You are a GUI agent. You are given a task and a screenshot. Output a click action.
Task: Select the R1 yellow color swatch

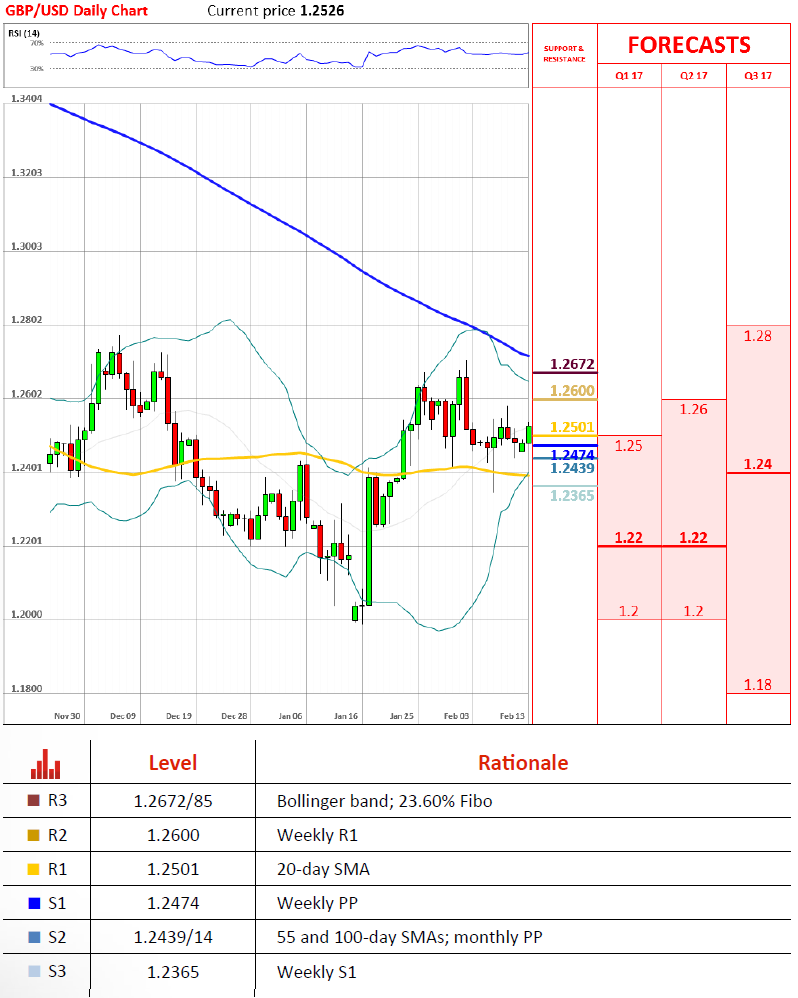click(34, 869)
